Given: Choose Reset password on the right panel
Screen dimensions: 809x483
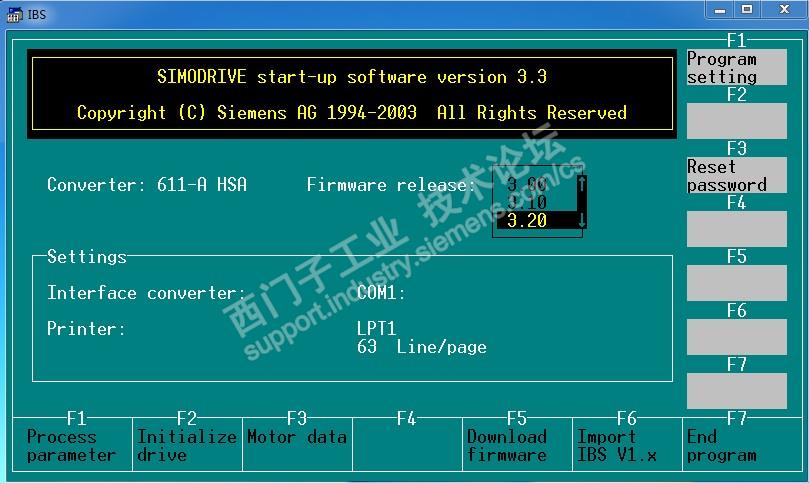Looking at the screenshot, I should pos(736,175).
